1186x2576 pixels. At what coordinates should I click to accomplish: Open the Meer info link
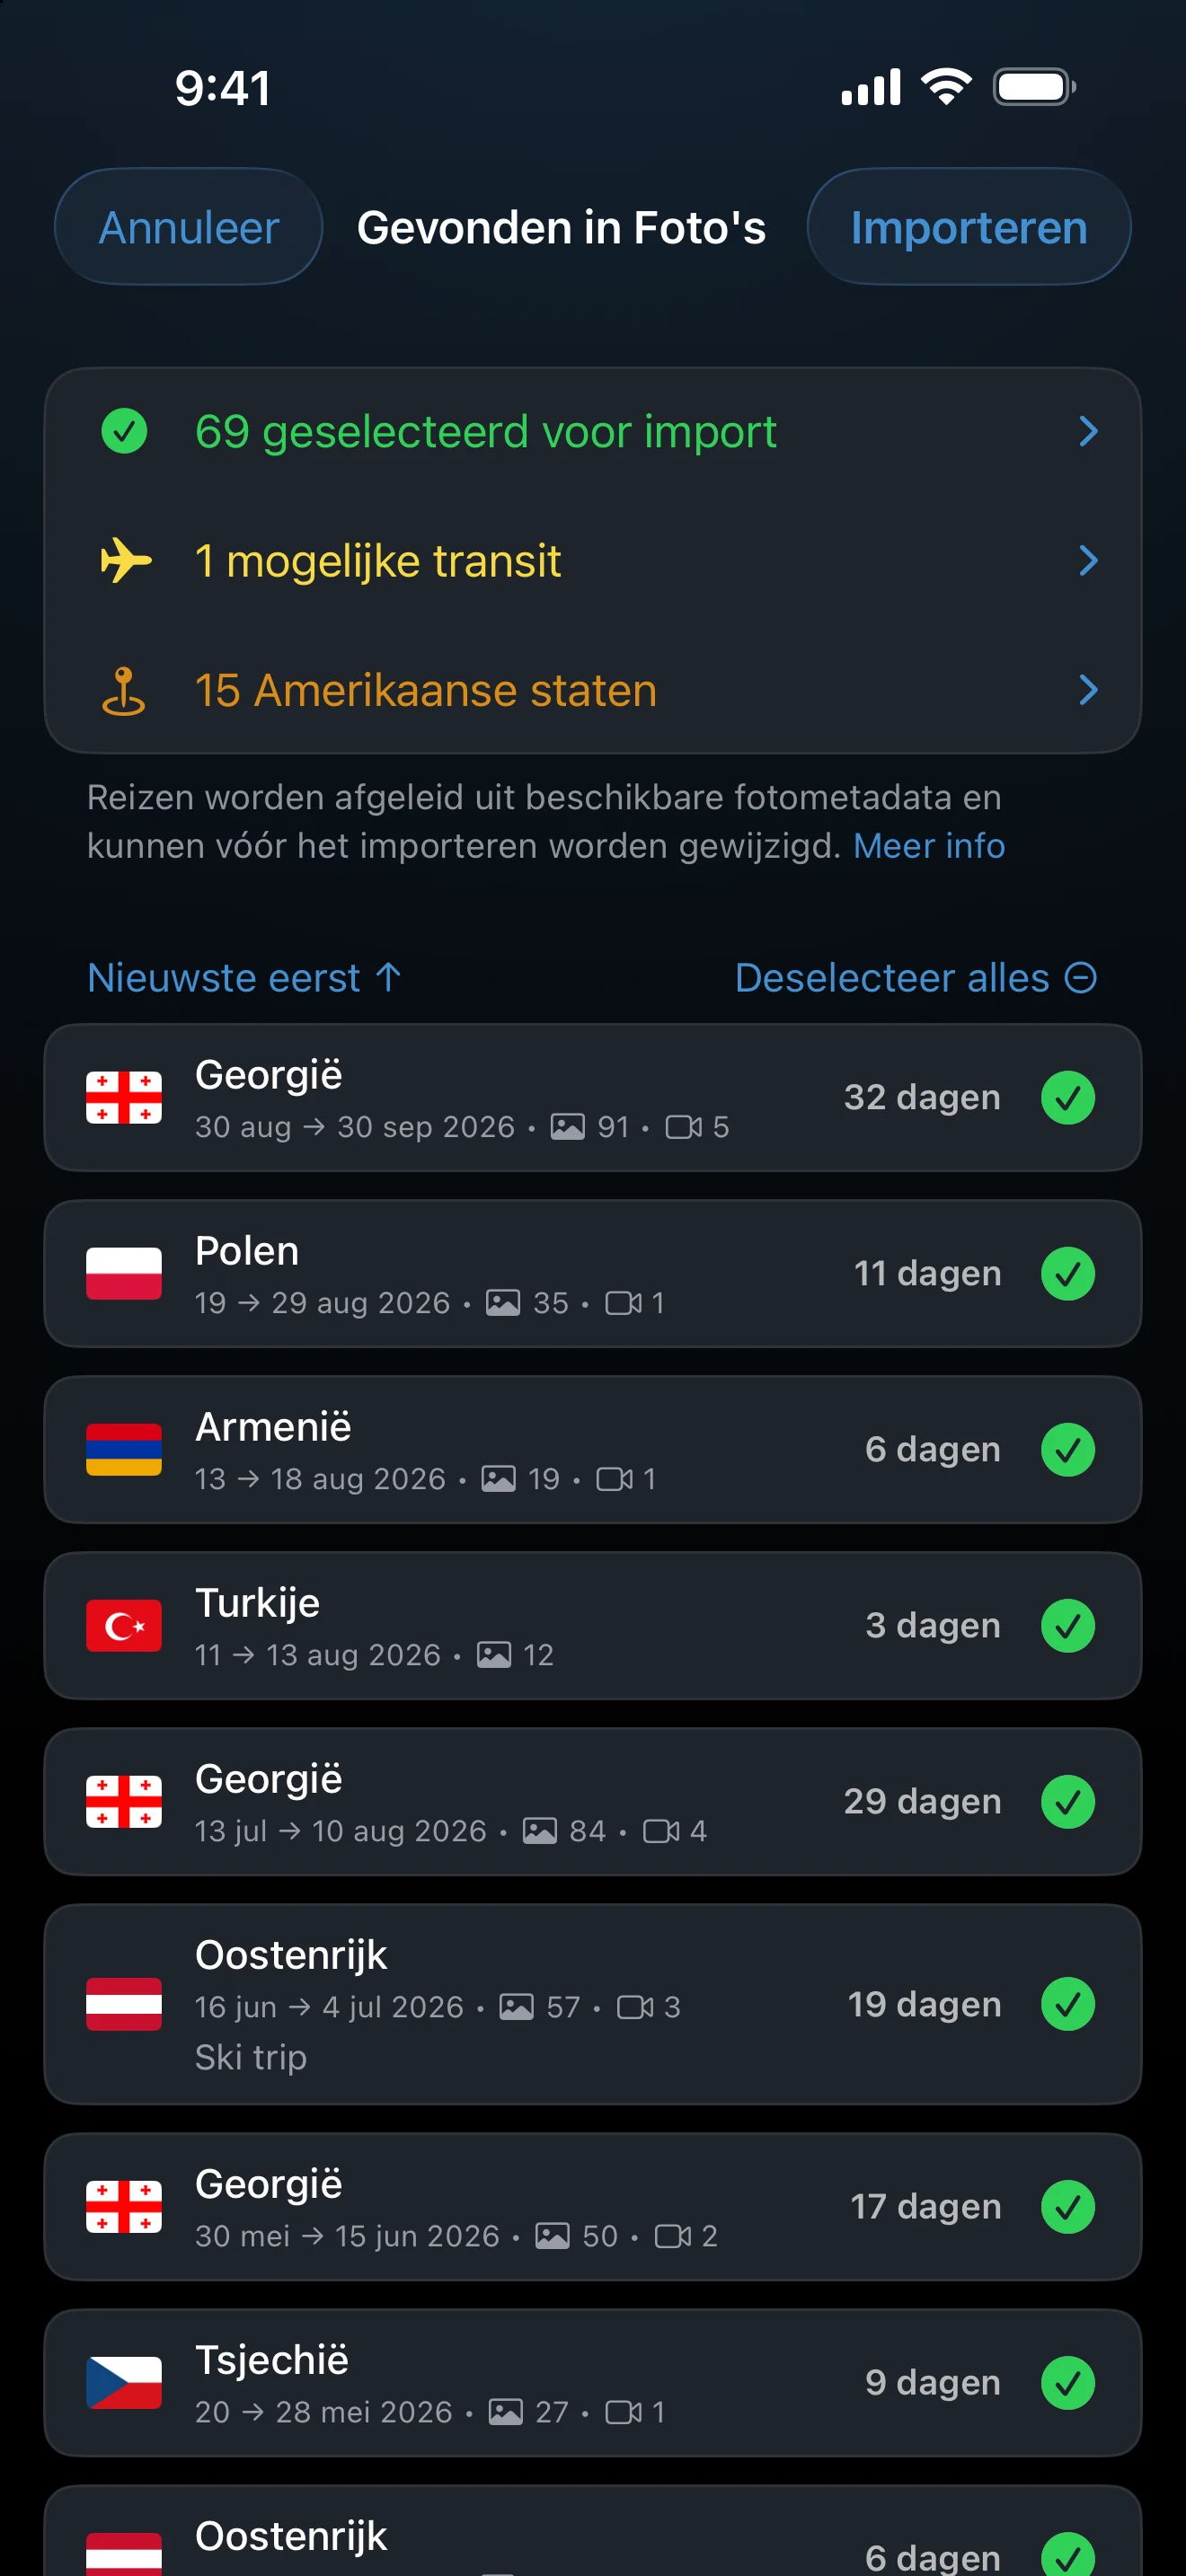point(929,846)
